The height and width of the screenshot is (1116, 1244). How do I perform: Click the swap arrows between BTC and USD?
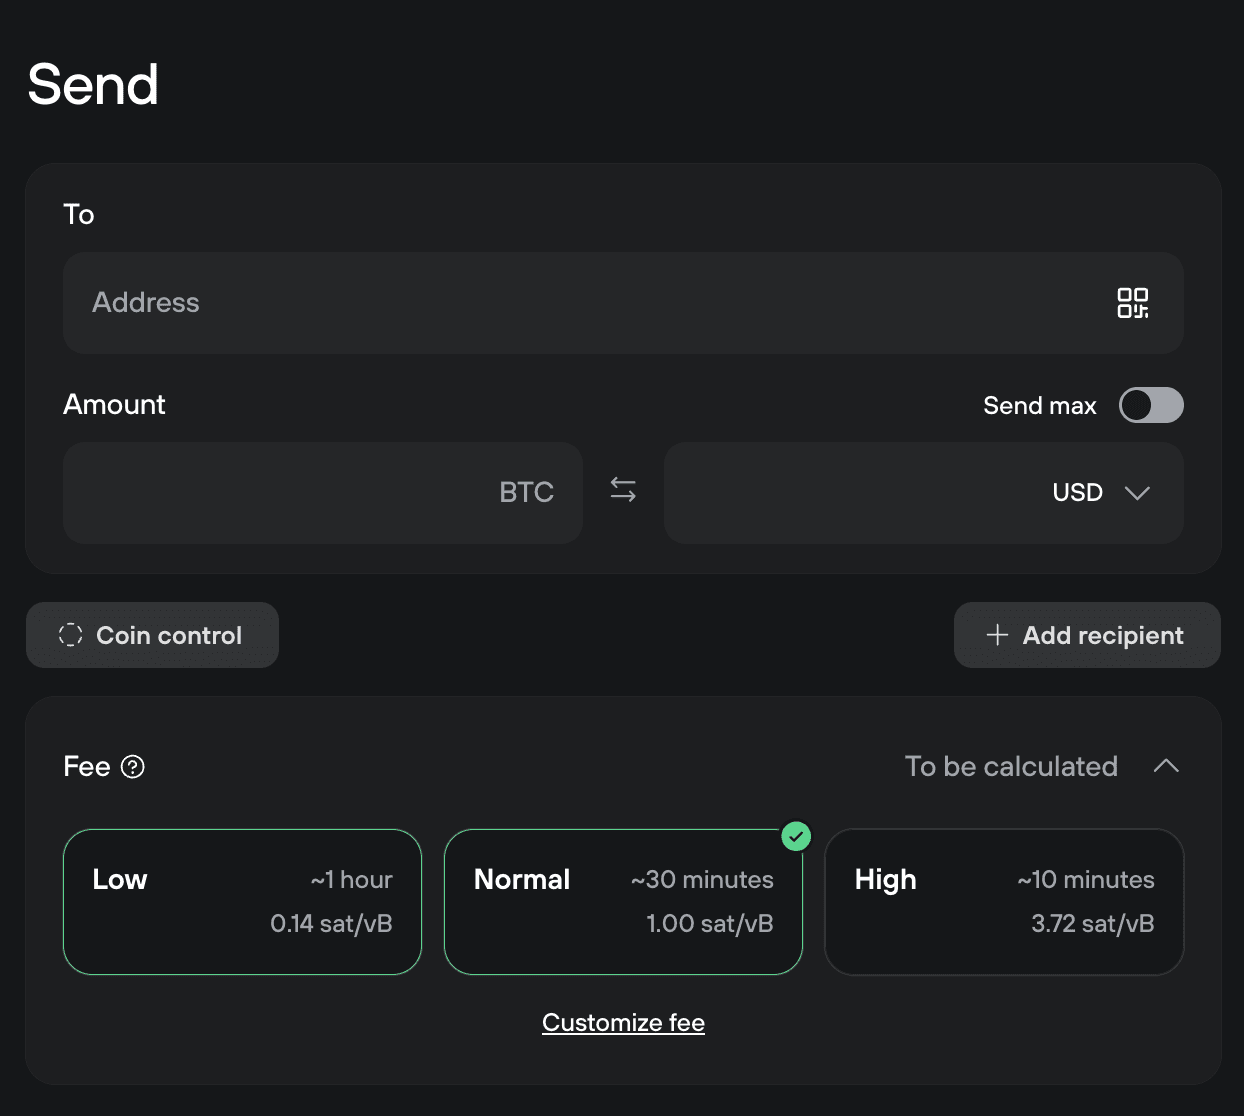click(622, 490)
